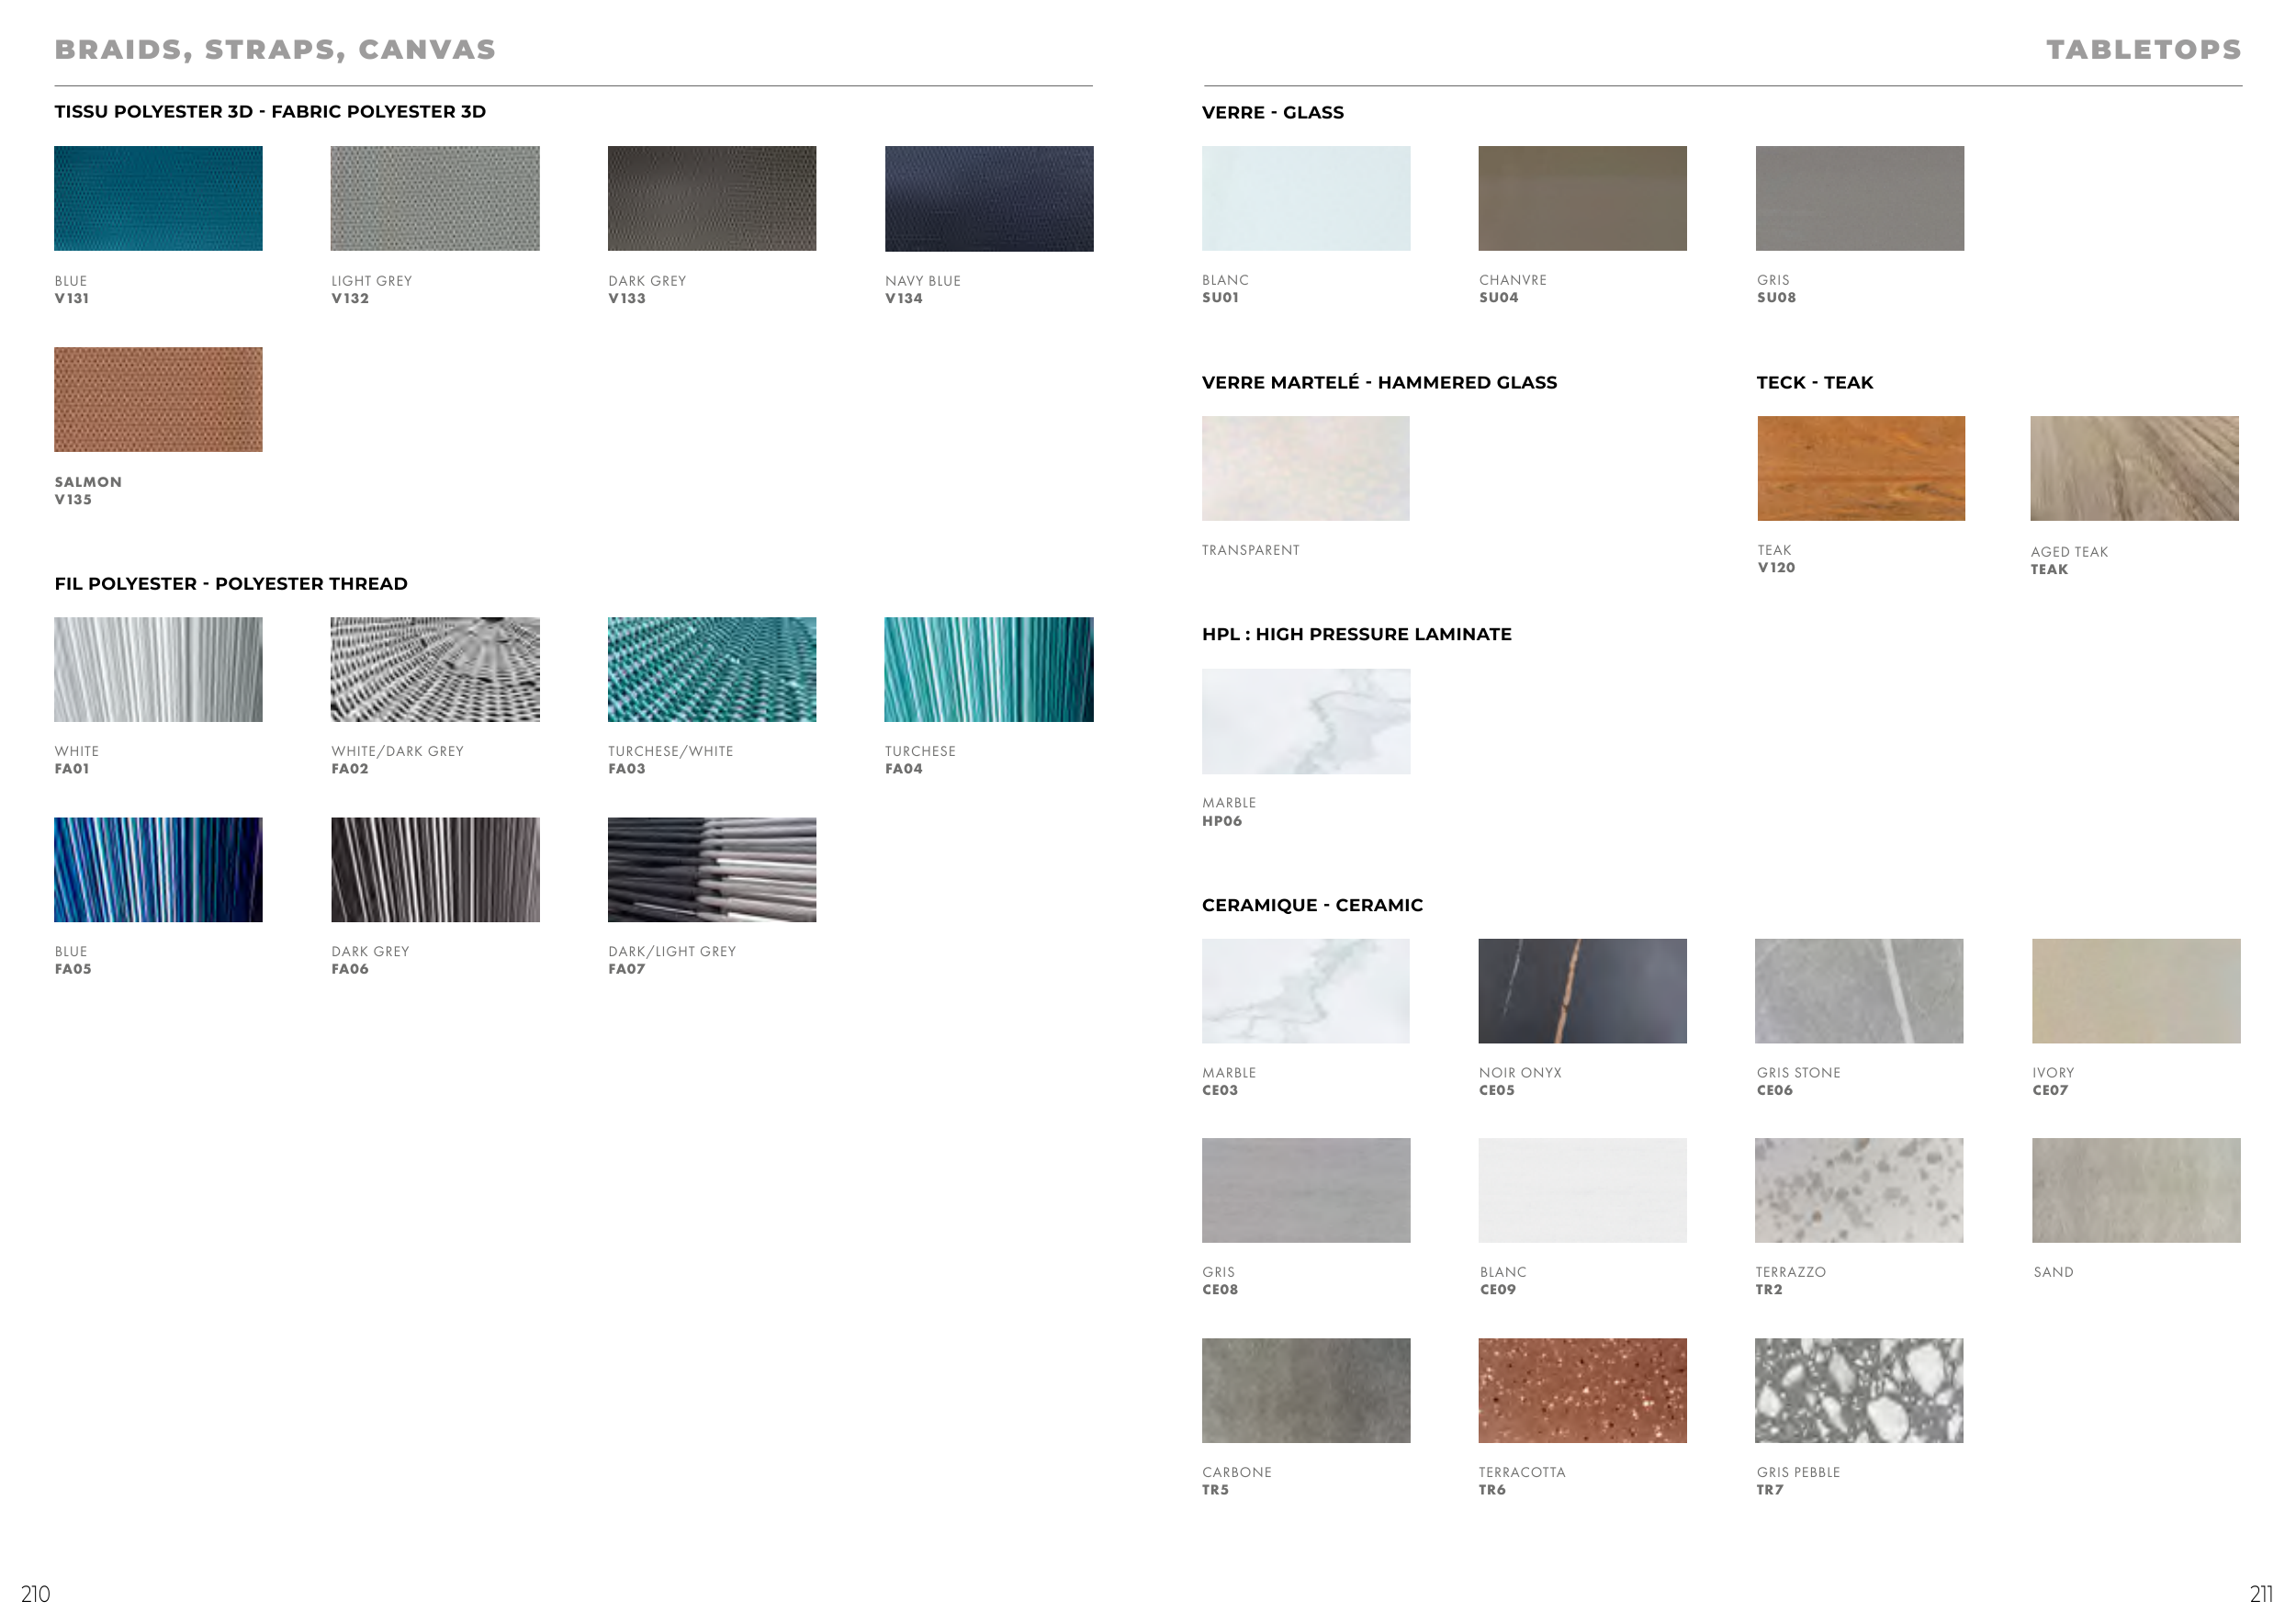Click the Gris Pebble TR7 swatch
The width and height of the screenshot is (2296, 1624).
pos(1858,1390)
